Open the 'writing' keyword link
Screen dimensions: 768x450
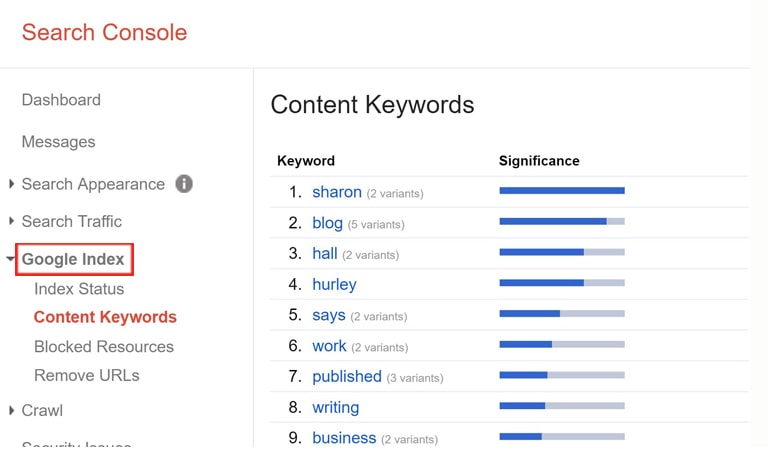tap(336, 407)
